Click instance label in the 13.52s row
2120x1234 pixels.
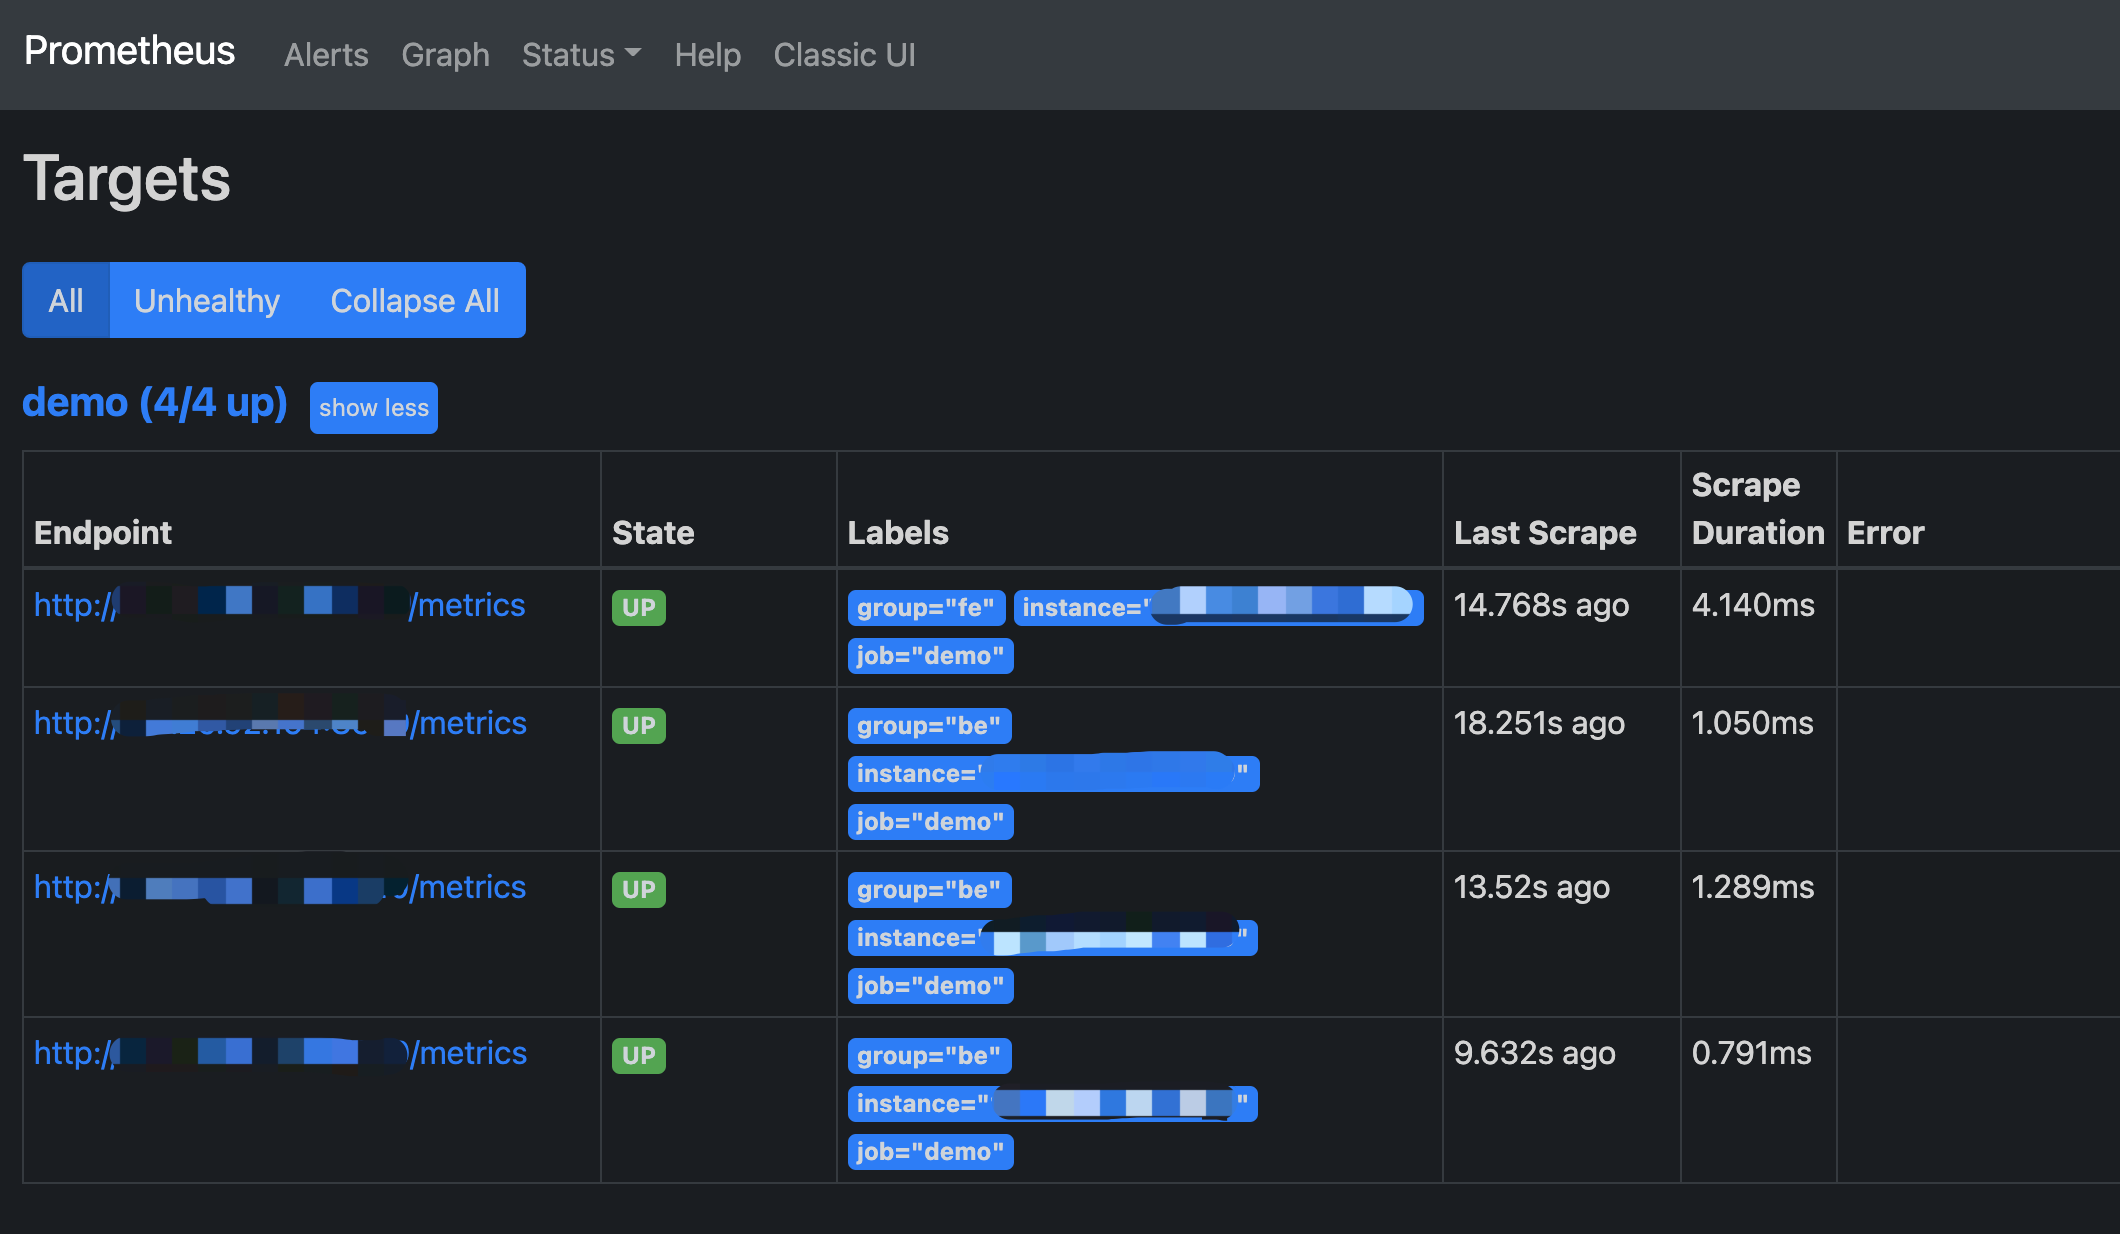point(1053,938)
